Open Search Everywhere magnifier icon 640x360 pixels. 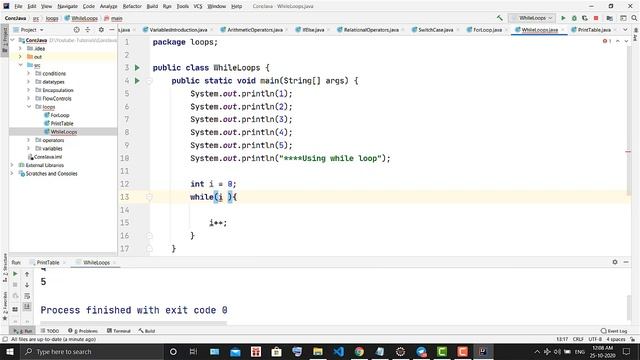634,18
